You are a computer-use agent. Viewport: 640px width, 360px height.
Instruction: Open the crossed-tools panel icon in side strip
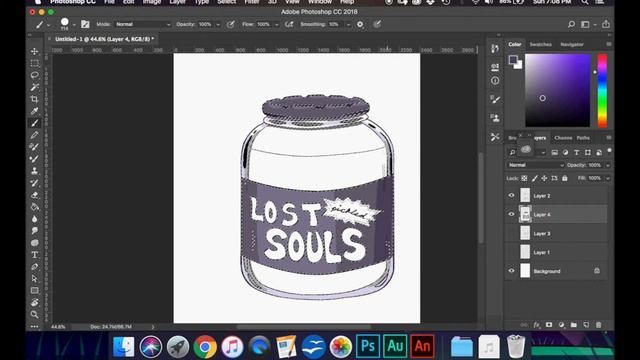click(x=495, y=137)
